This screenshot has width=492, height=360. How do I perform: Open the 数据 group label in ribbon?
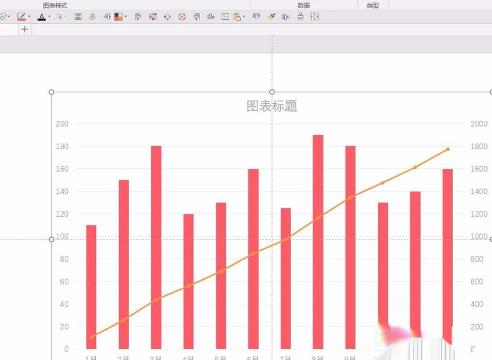[304, 5]
